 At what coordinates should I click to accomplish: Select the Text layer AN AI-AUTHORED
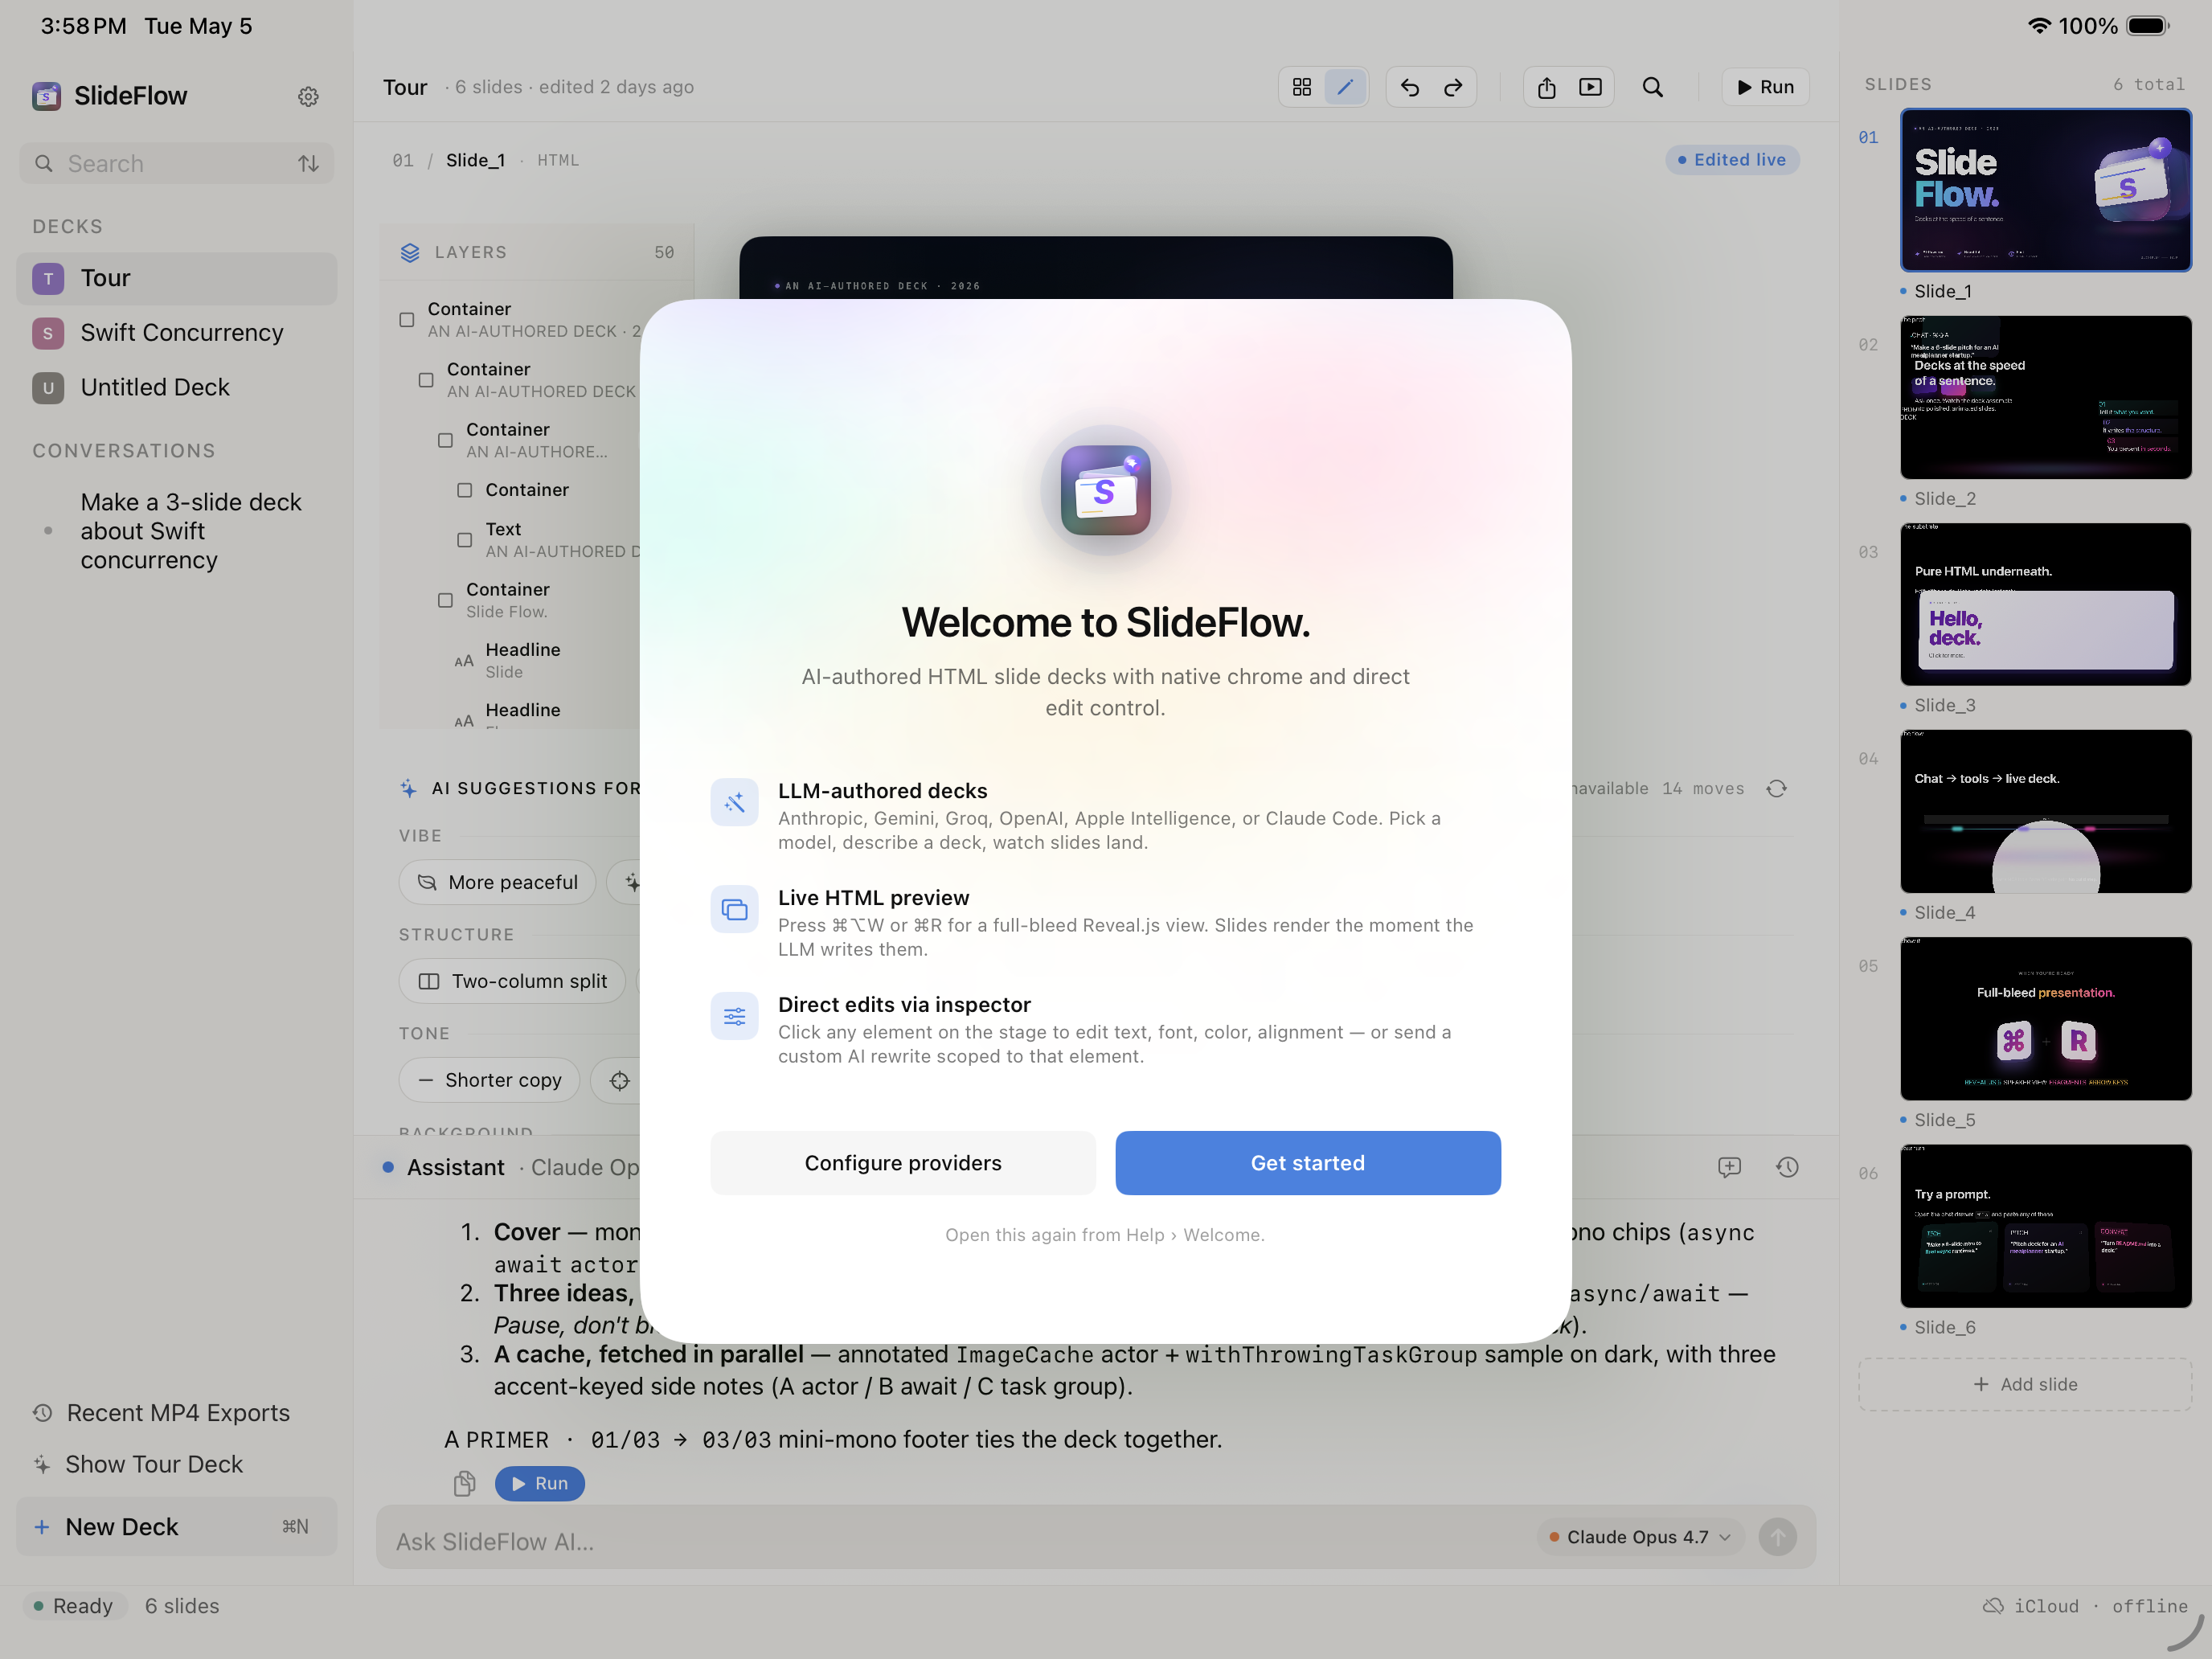pos(548,540)
